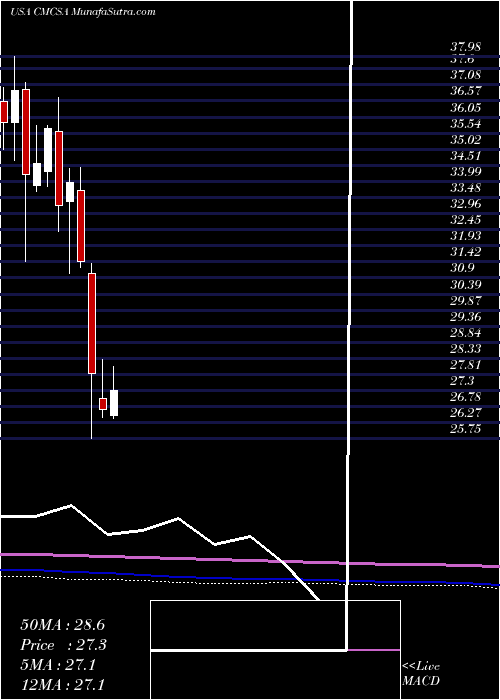Click the 36.05 price axis label
The height and width of the screenshot is (700, 500).
point(466,108)
